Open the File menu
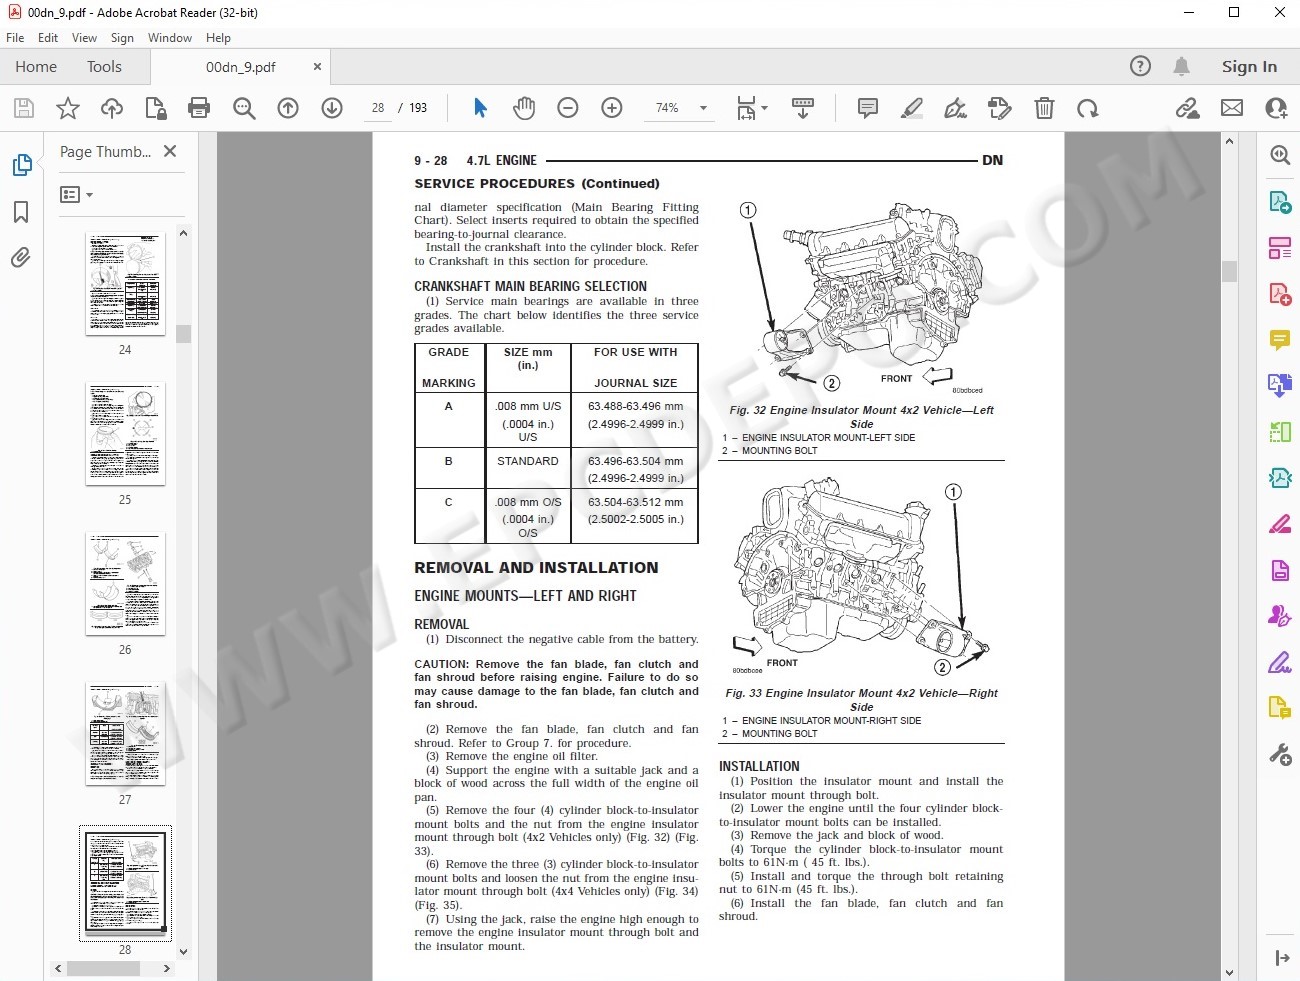The width and height of the screenshot is (1300, 981). click(15, 38)
